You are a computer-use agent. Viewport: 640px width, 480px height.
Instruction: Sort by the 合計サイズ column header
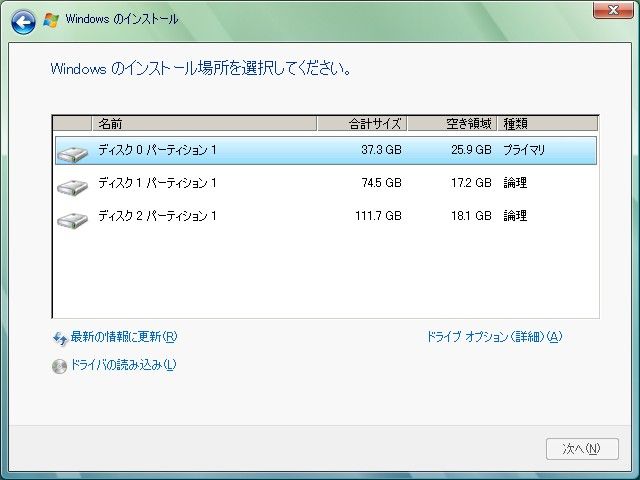coord(361,123)
